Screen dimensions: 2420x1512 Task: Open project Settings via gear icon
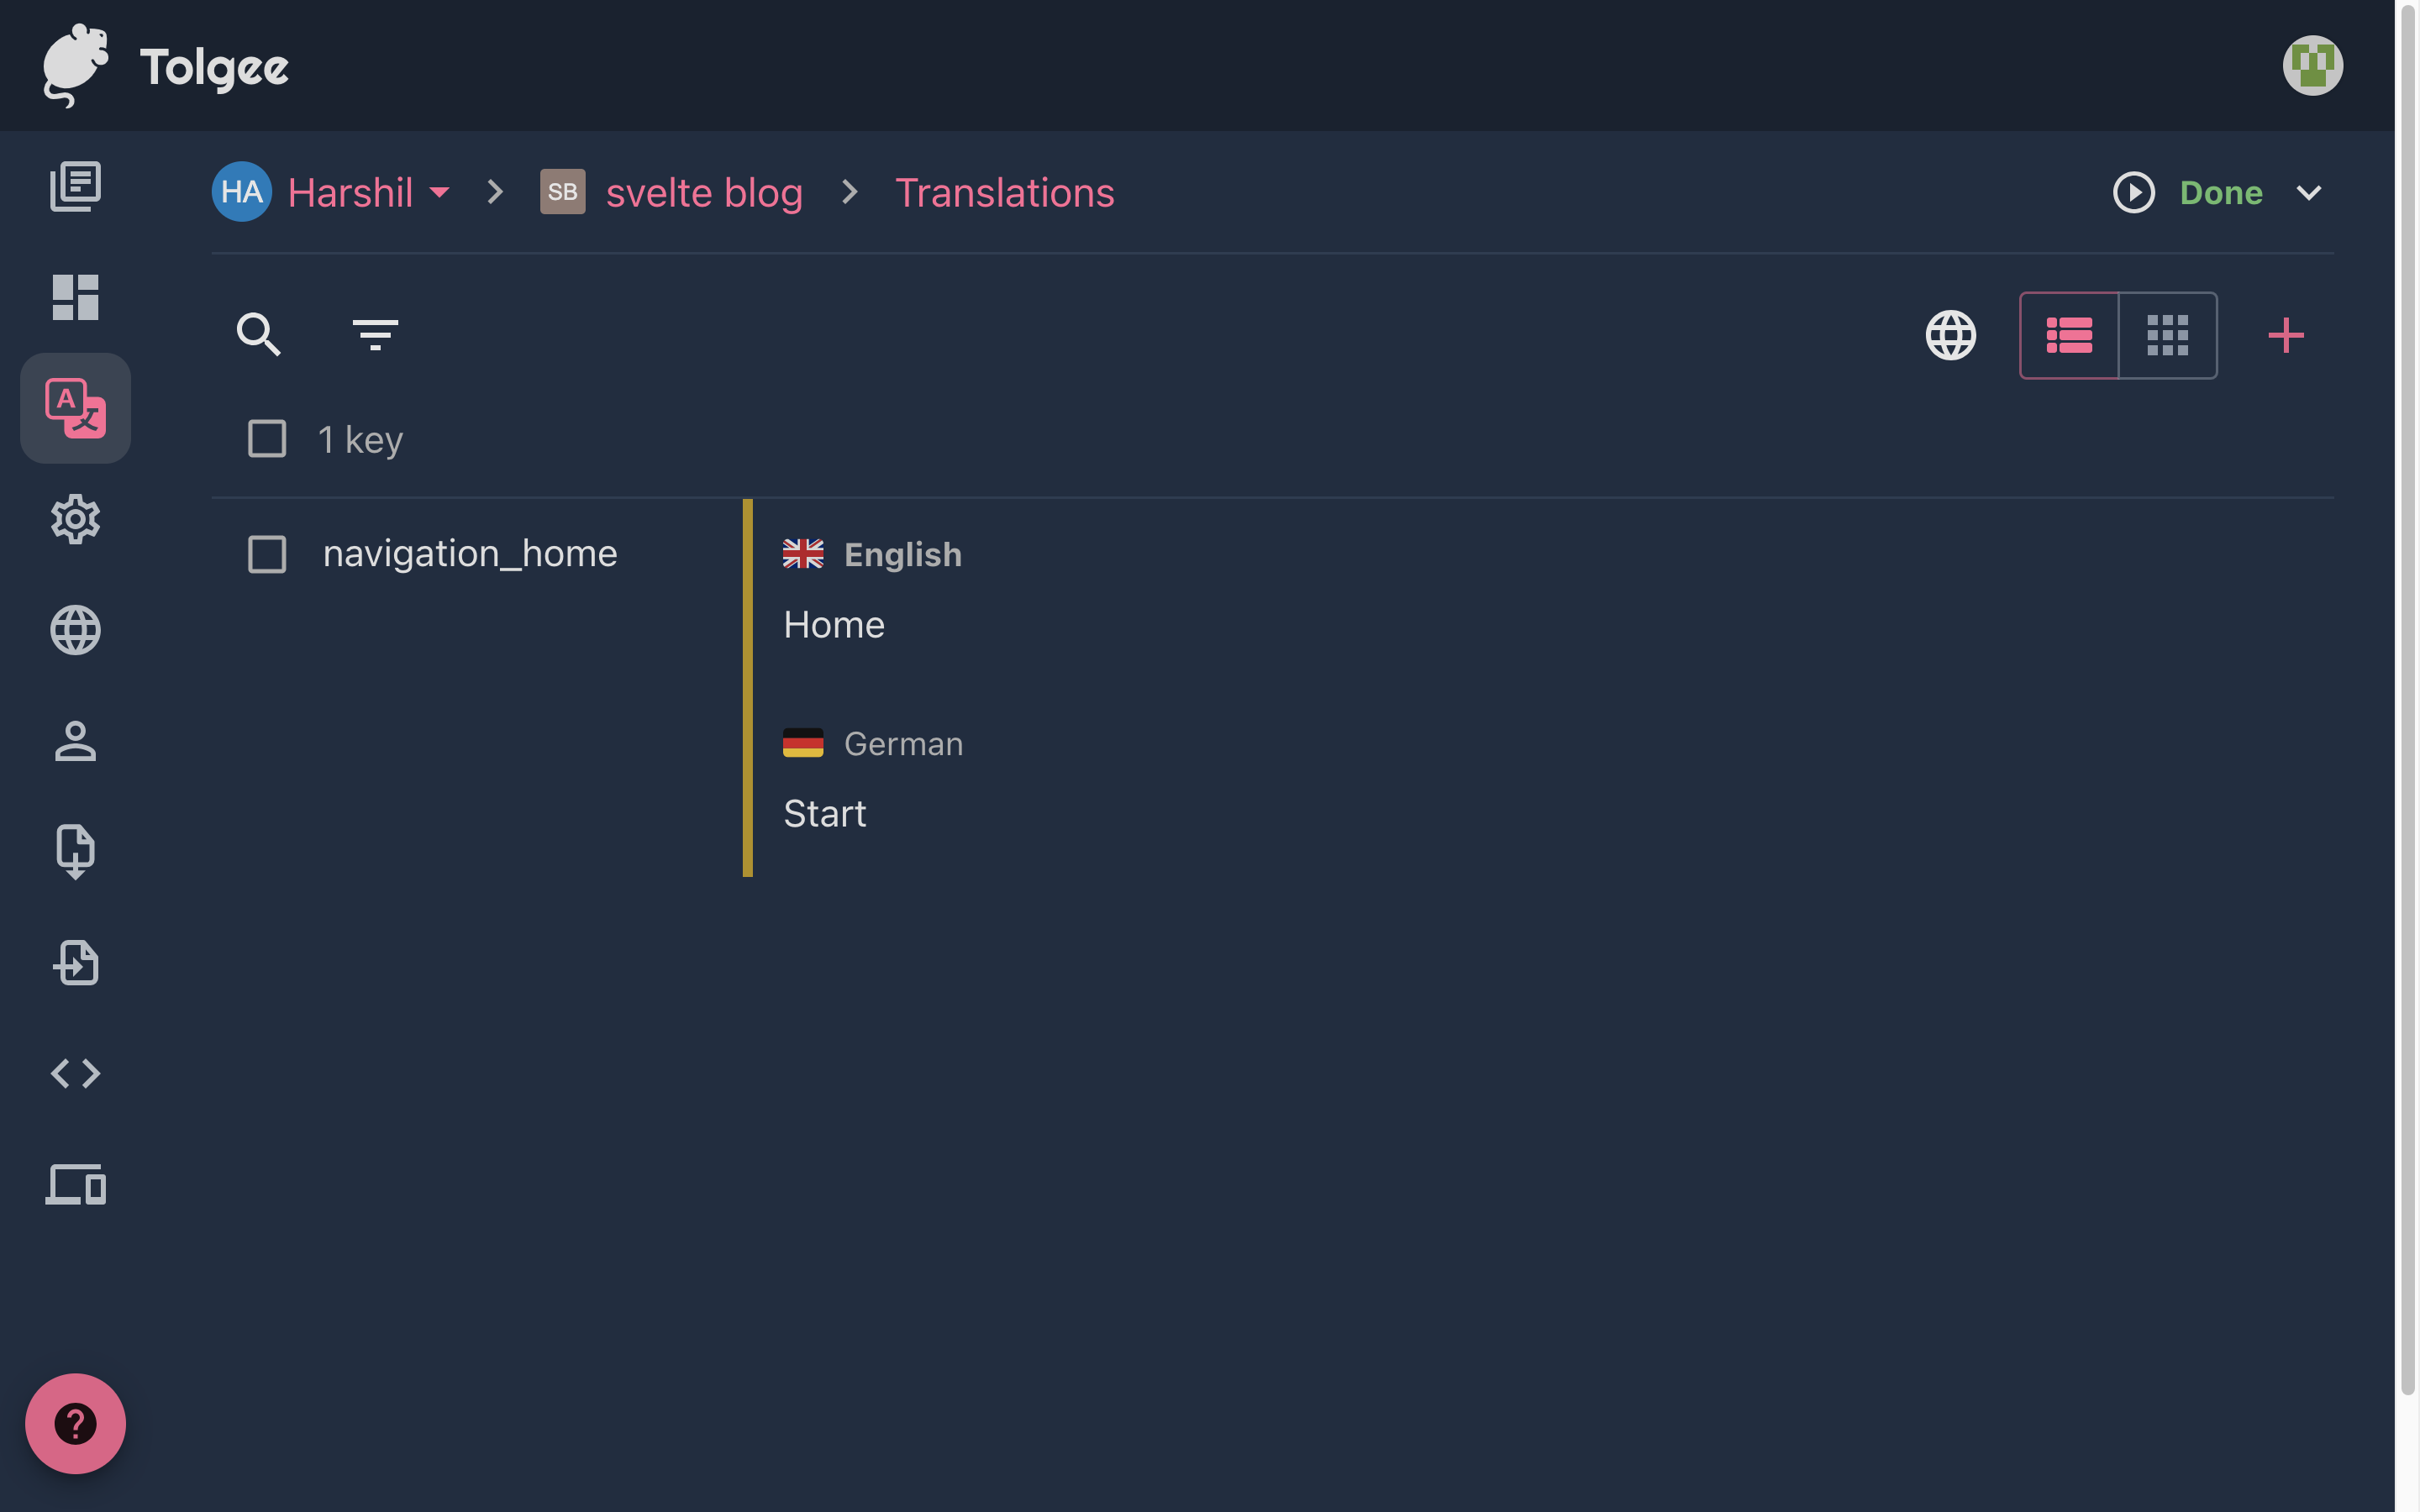coord(75,519)
